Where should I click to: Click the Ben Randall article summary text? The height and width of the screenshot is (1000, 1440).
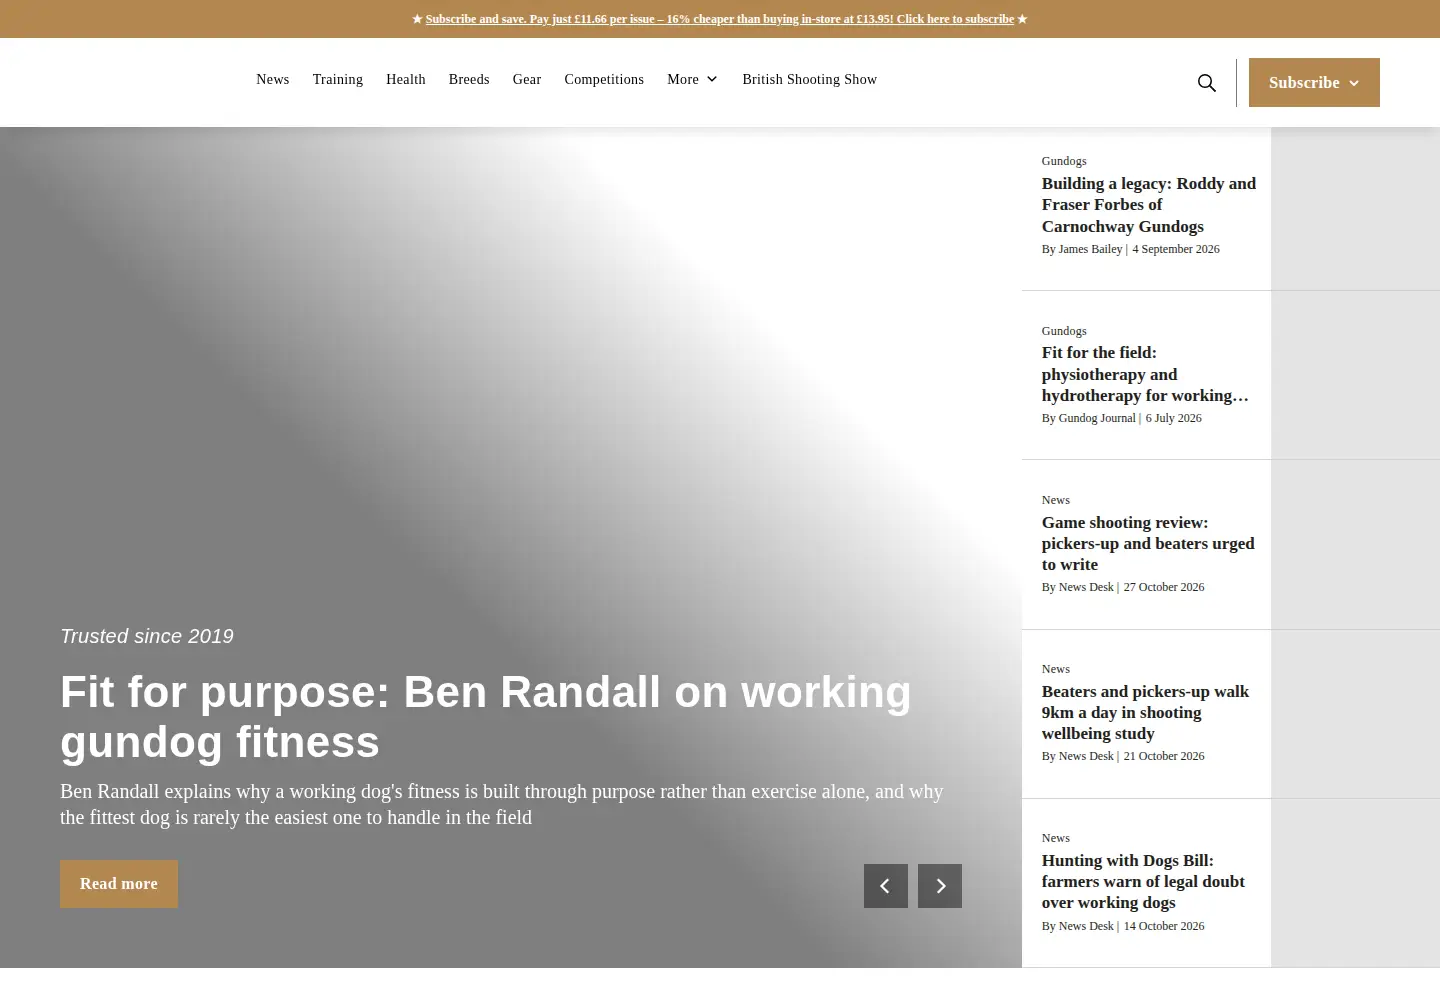coord(502,804)
